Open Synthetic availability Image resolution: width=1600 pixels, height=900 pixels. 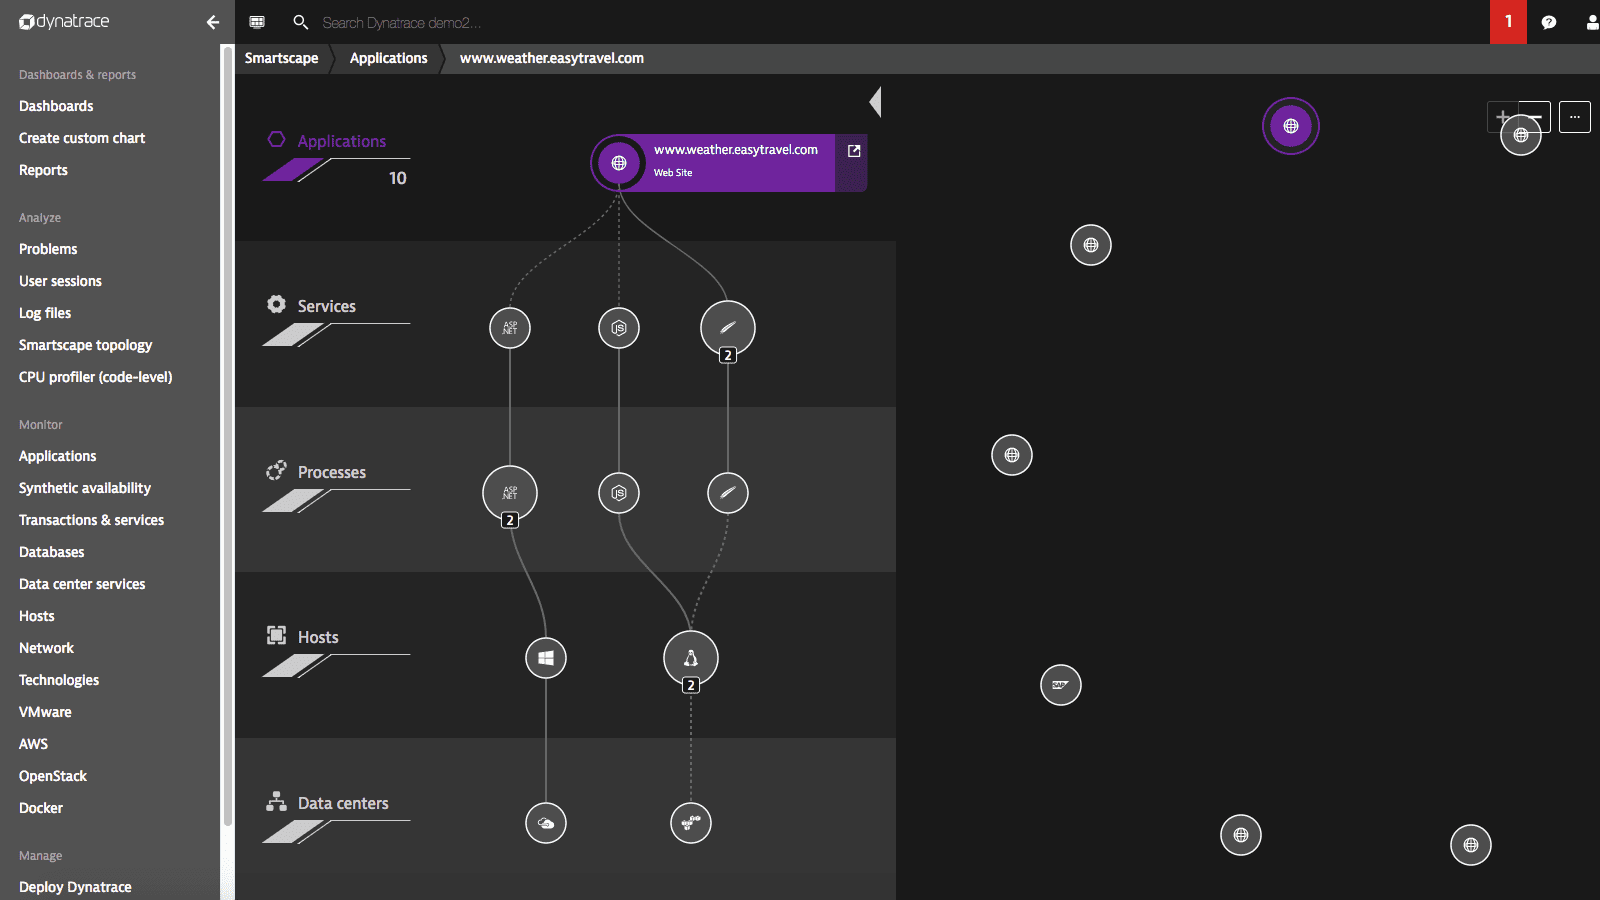coord(85,488)
